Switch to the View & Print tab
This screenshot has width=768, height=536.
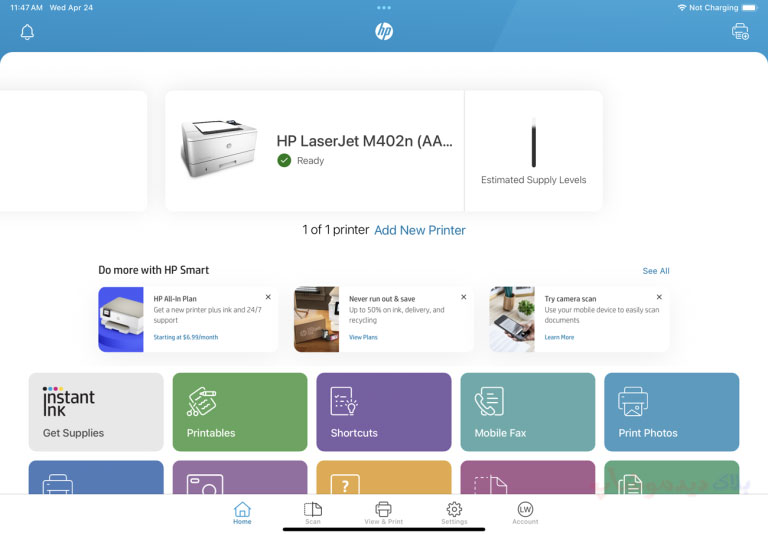[x=384, y=513]
